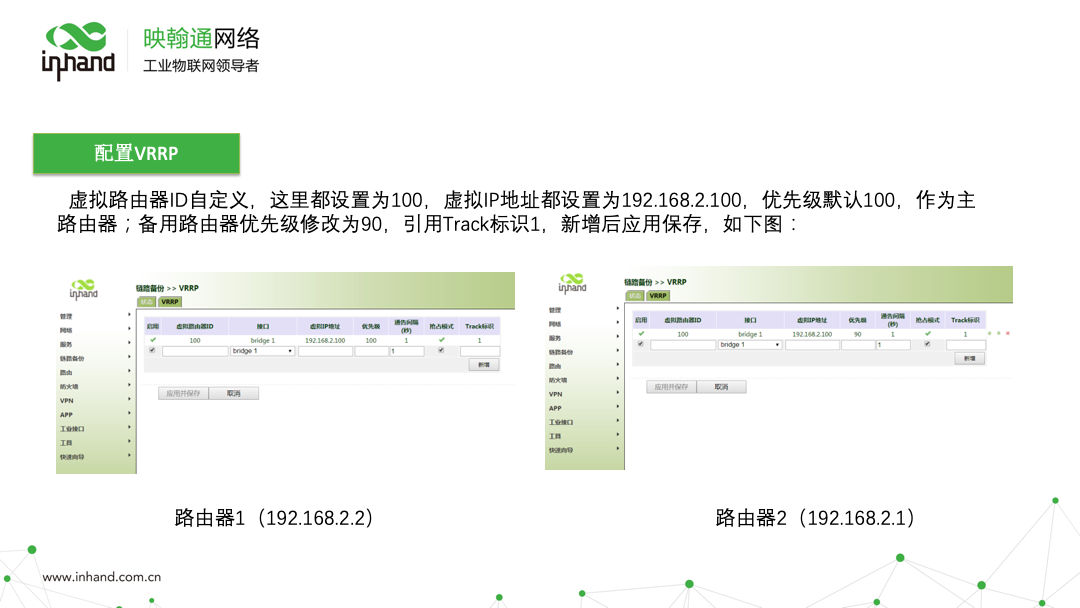Screen dimensions: 1080x608
Task: Open the www.inhand.com.cn link
Action: pos(102,577)
